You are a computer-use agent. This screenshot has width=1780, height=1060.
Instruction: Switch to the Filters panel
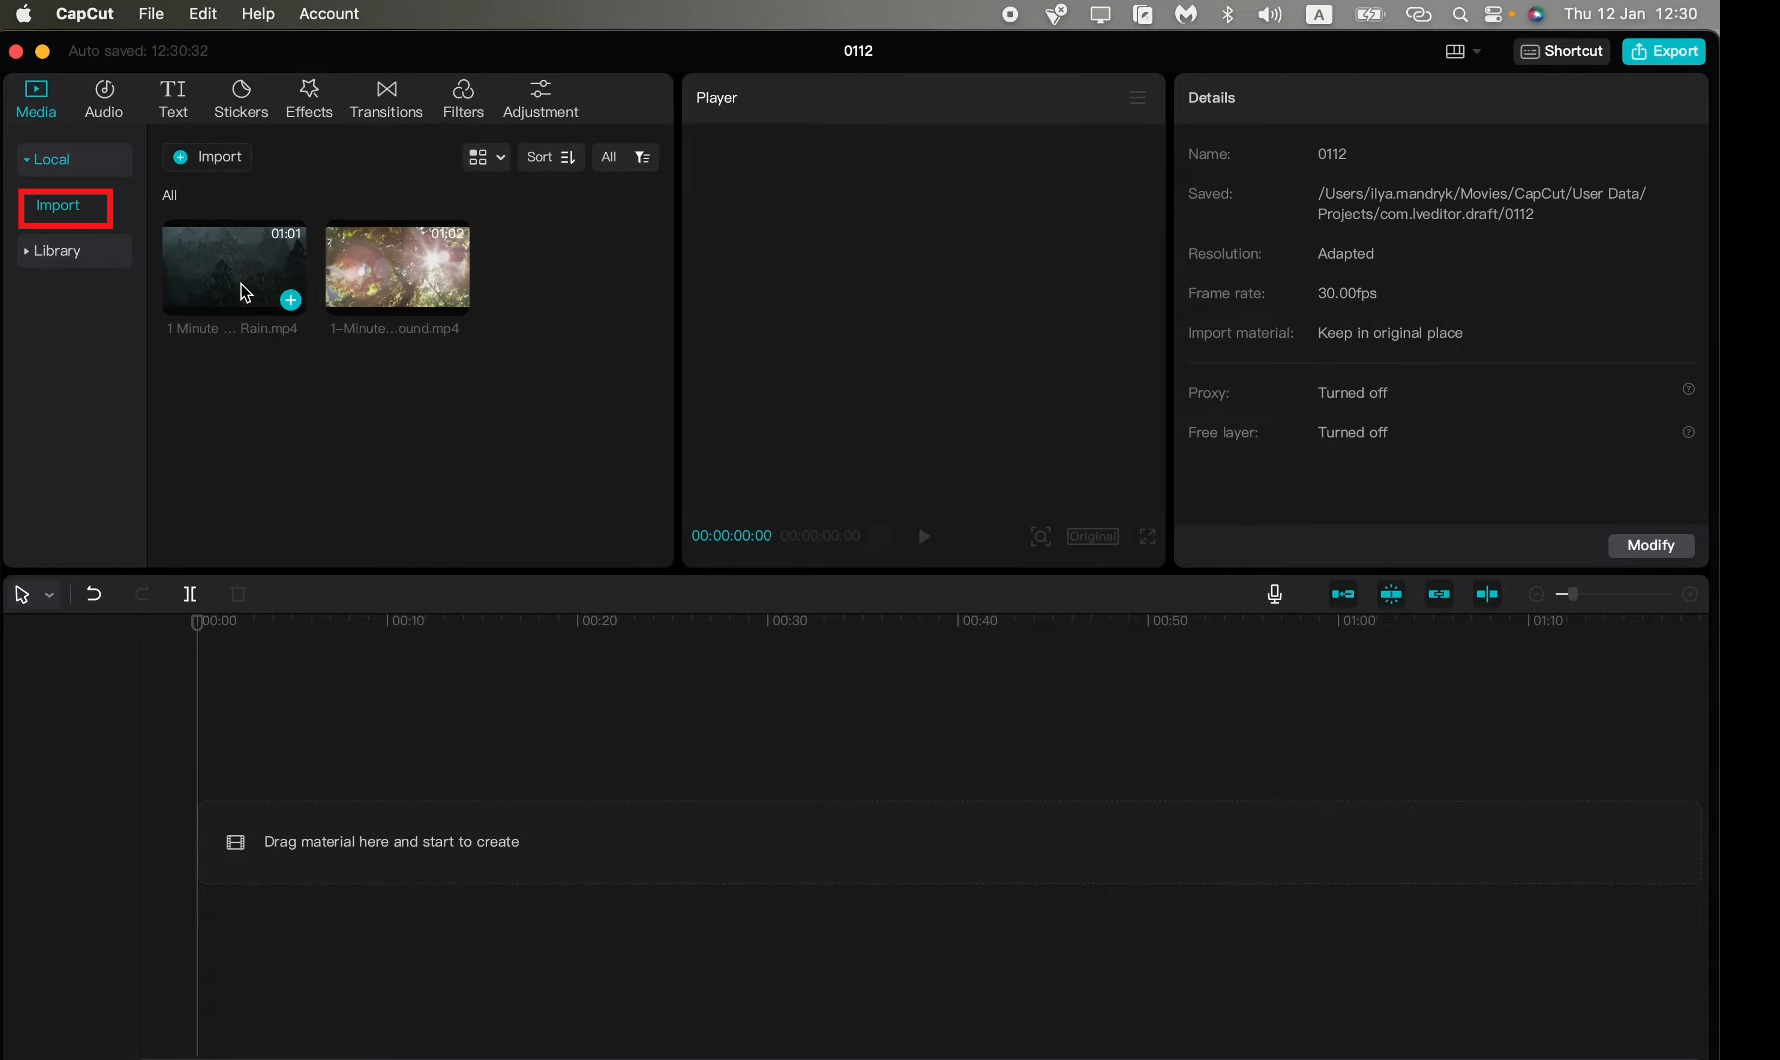(x=463, y=97)
